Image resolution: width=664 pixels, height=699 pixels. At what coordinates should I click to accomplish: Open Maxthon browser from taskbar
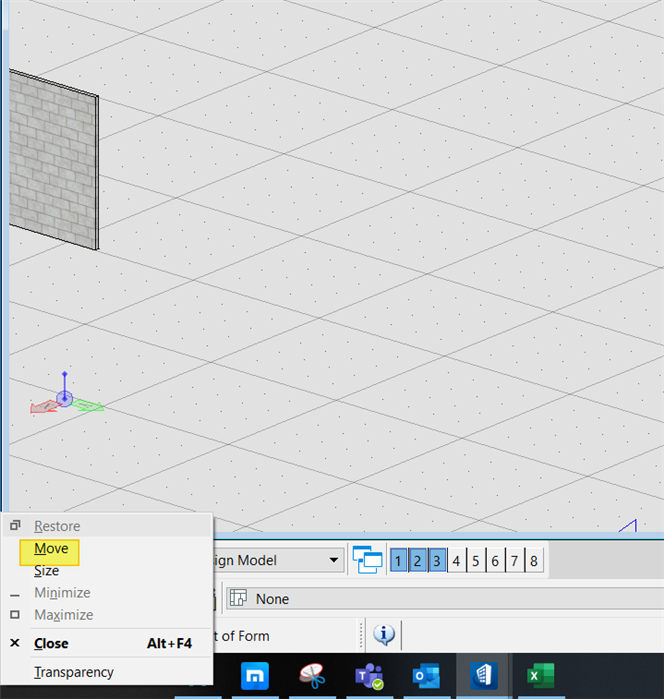point(255,676)
